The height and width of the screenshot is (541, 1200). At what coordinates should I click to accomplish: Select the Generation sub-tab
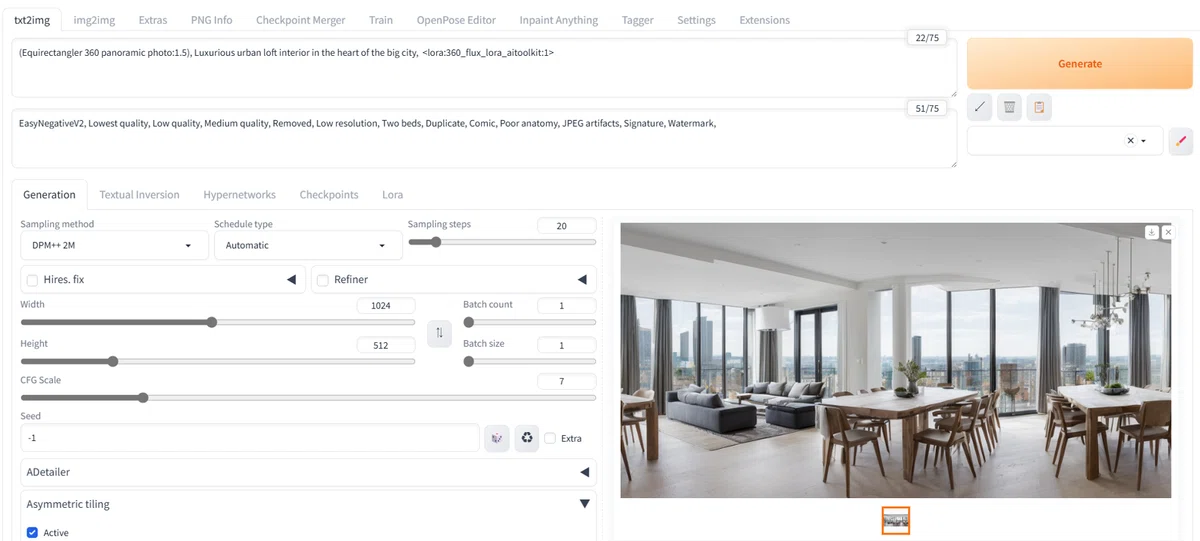pos(49,195)
